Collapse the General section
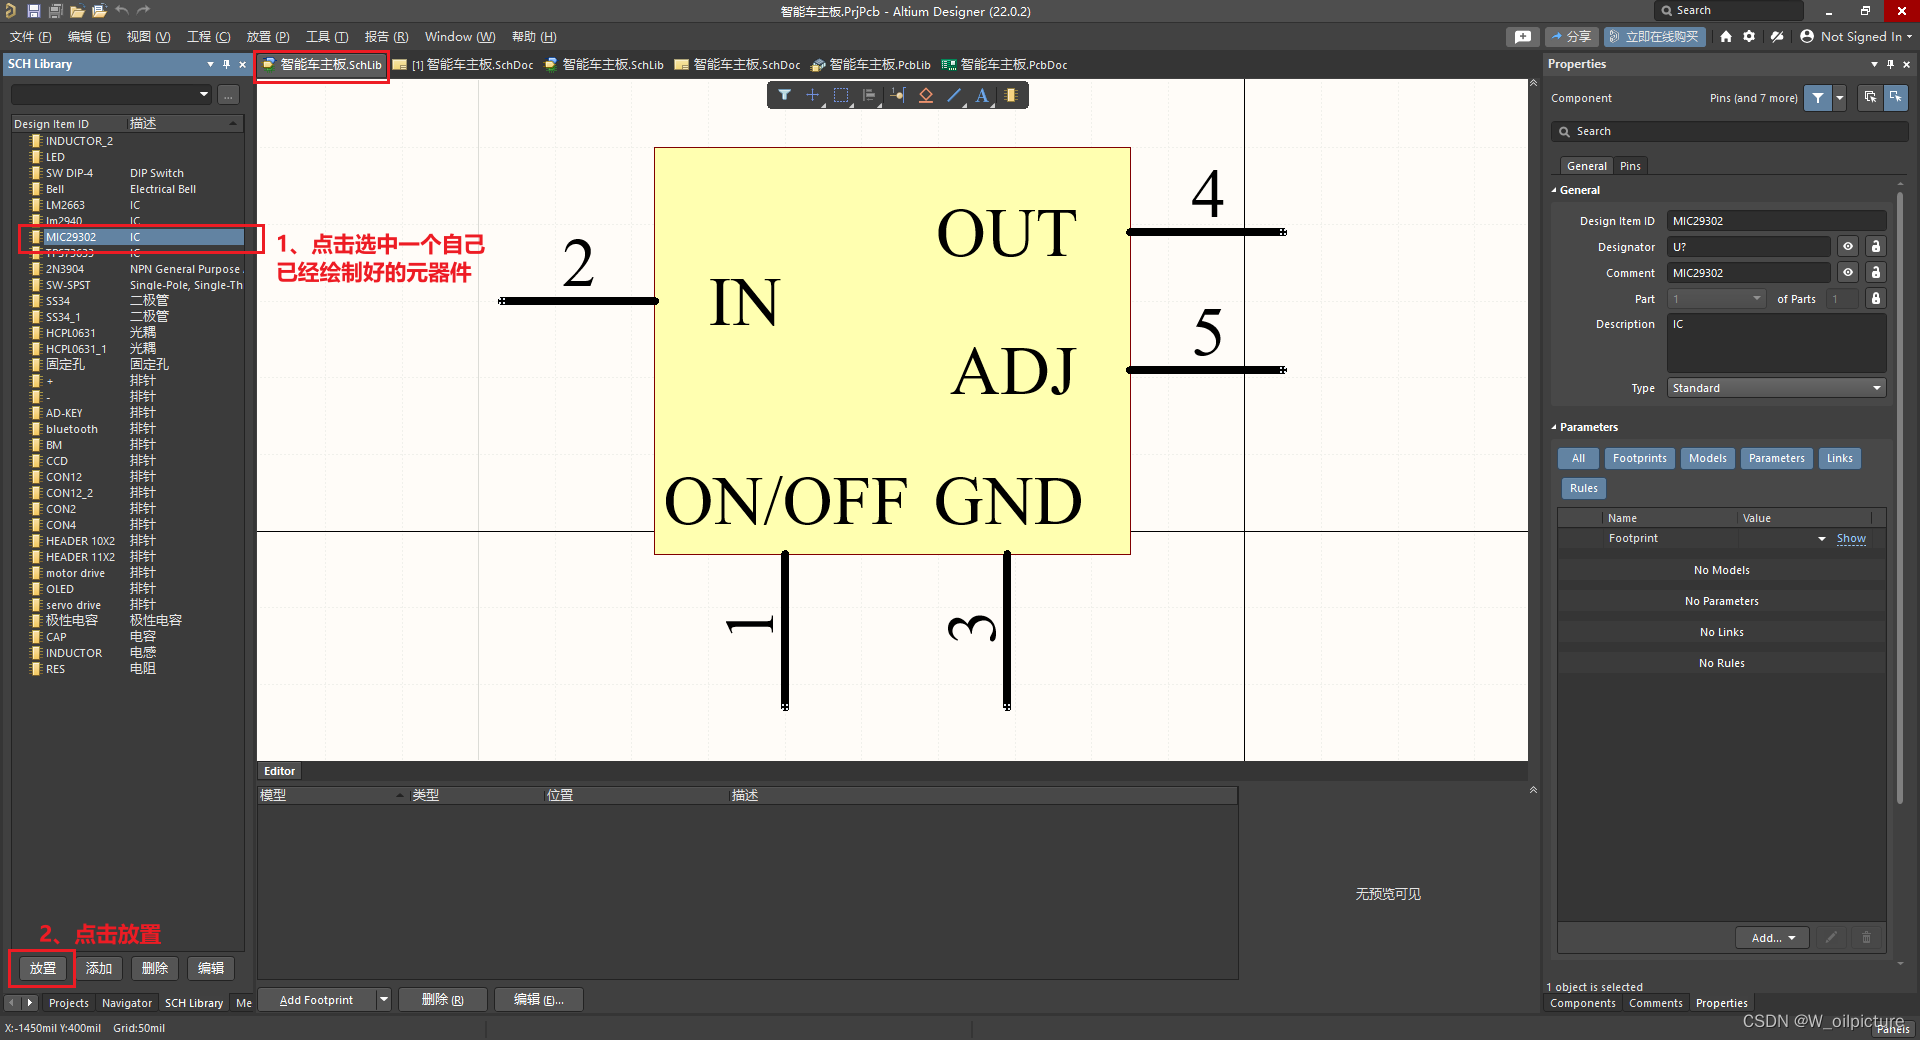Screen dimensions: 1920x1040 tap(1554, 190)
